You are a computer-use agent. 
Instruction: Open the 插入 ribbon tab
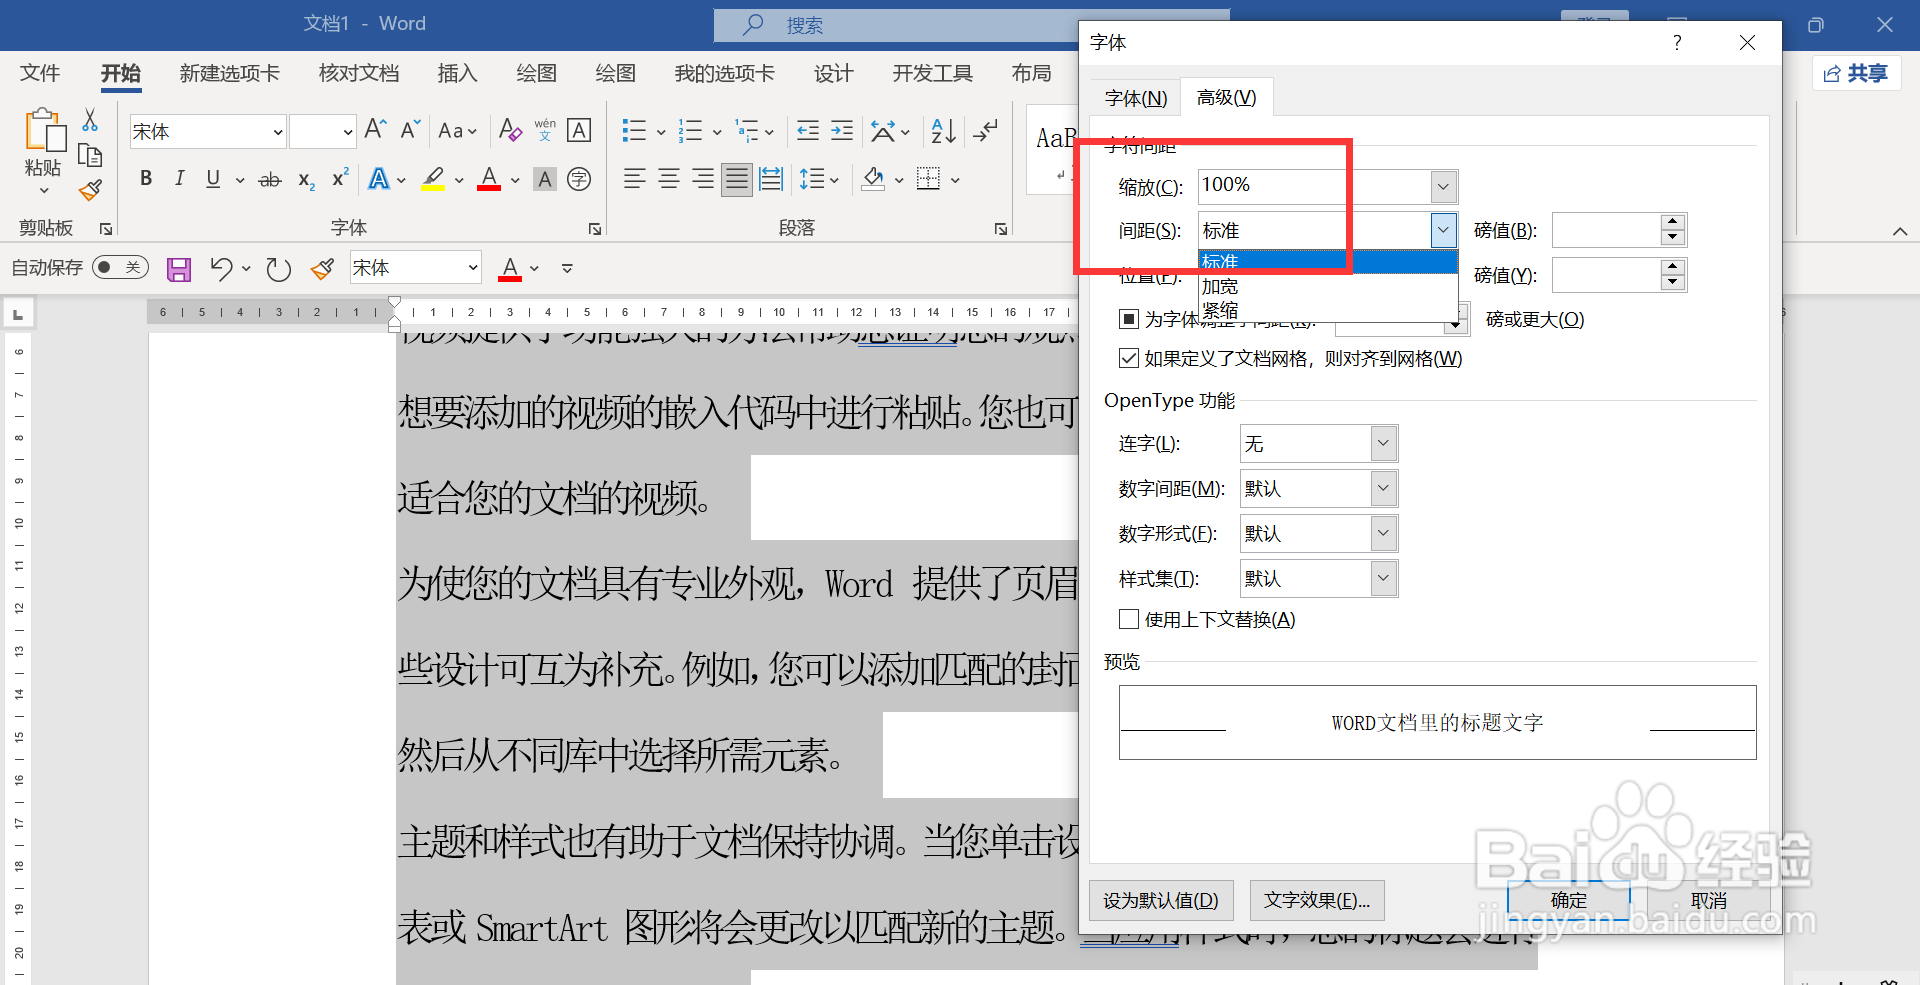(457, 73)
